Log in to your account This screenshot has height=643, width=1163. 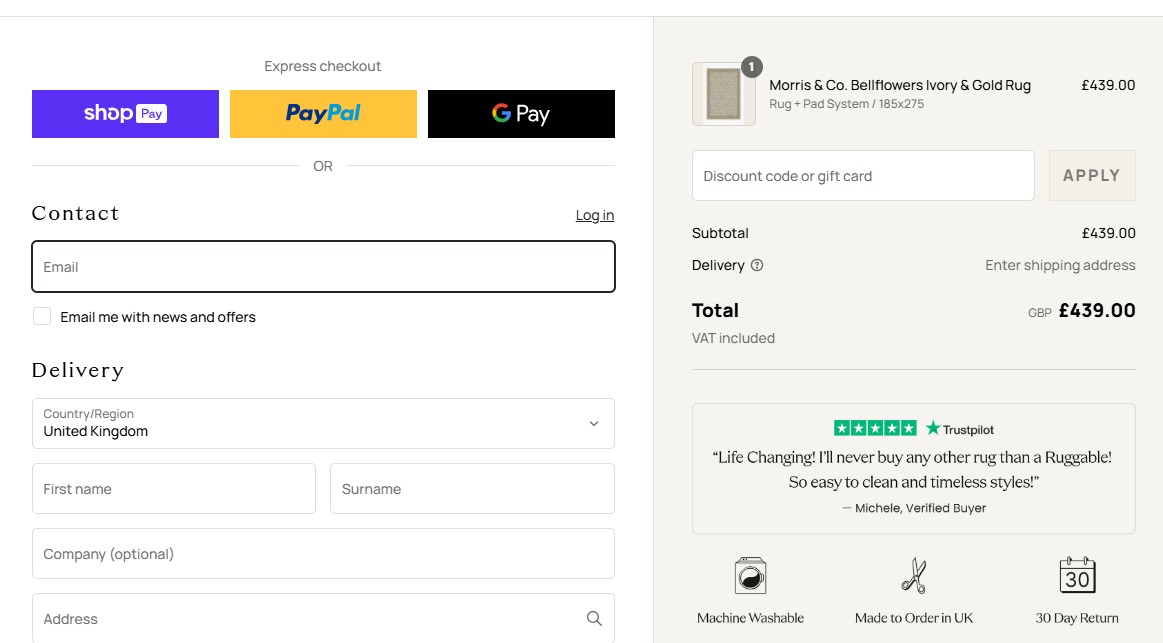pos(594,215)
